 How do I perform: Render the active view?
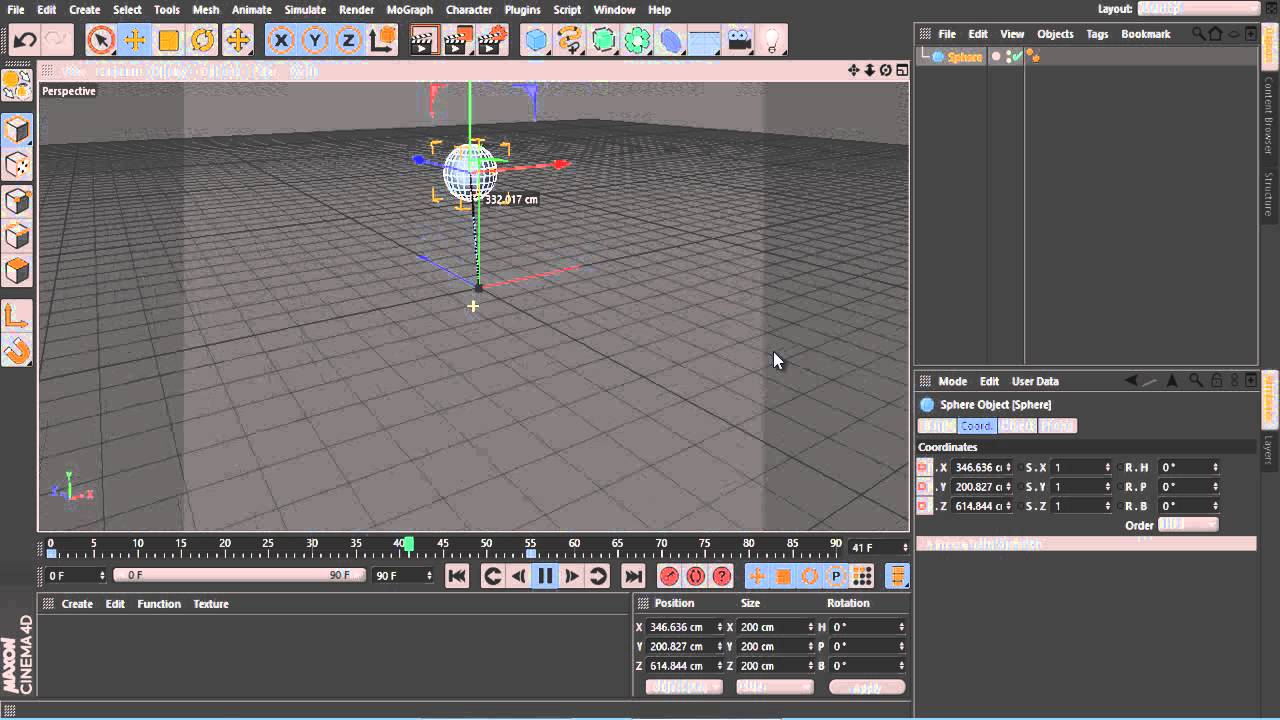pyautogui.click(x=424, y=40)
